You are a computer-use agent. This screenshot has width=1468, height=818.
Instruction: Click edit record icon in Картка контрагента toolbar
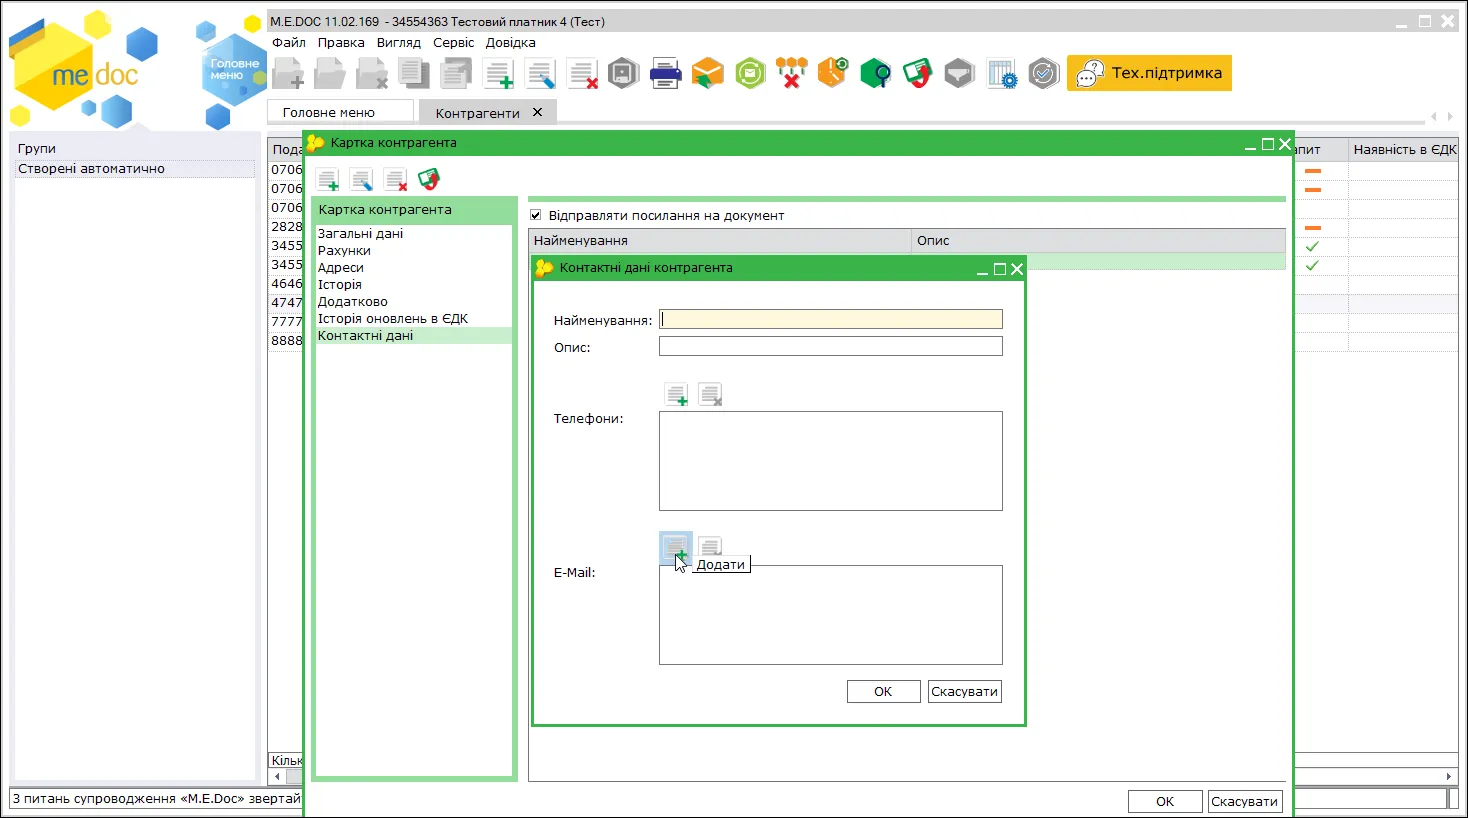(x=361, y=180)
